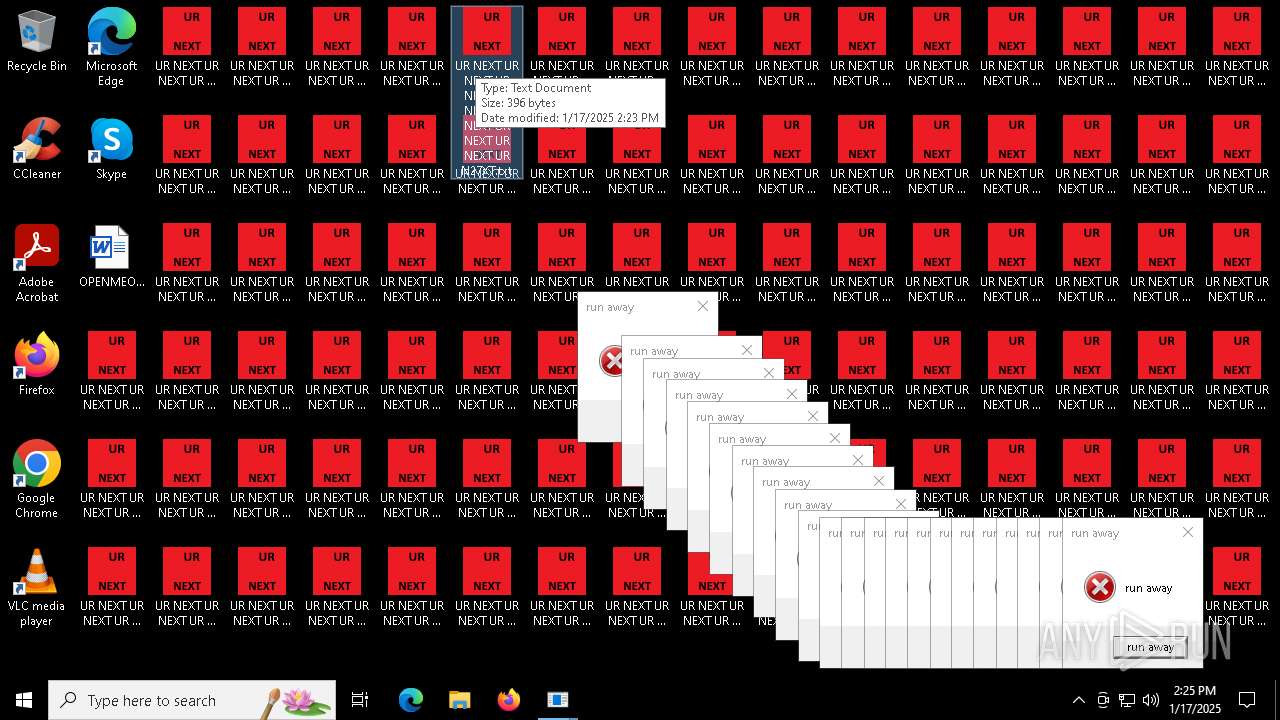Select the Firefox desktop shortcut
The height and width of the screenshot is (720, 1280).
[x=37, y=365]
